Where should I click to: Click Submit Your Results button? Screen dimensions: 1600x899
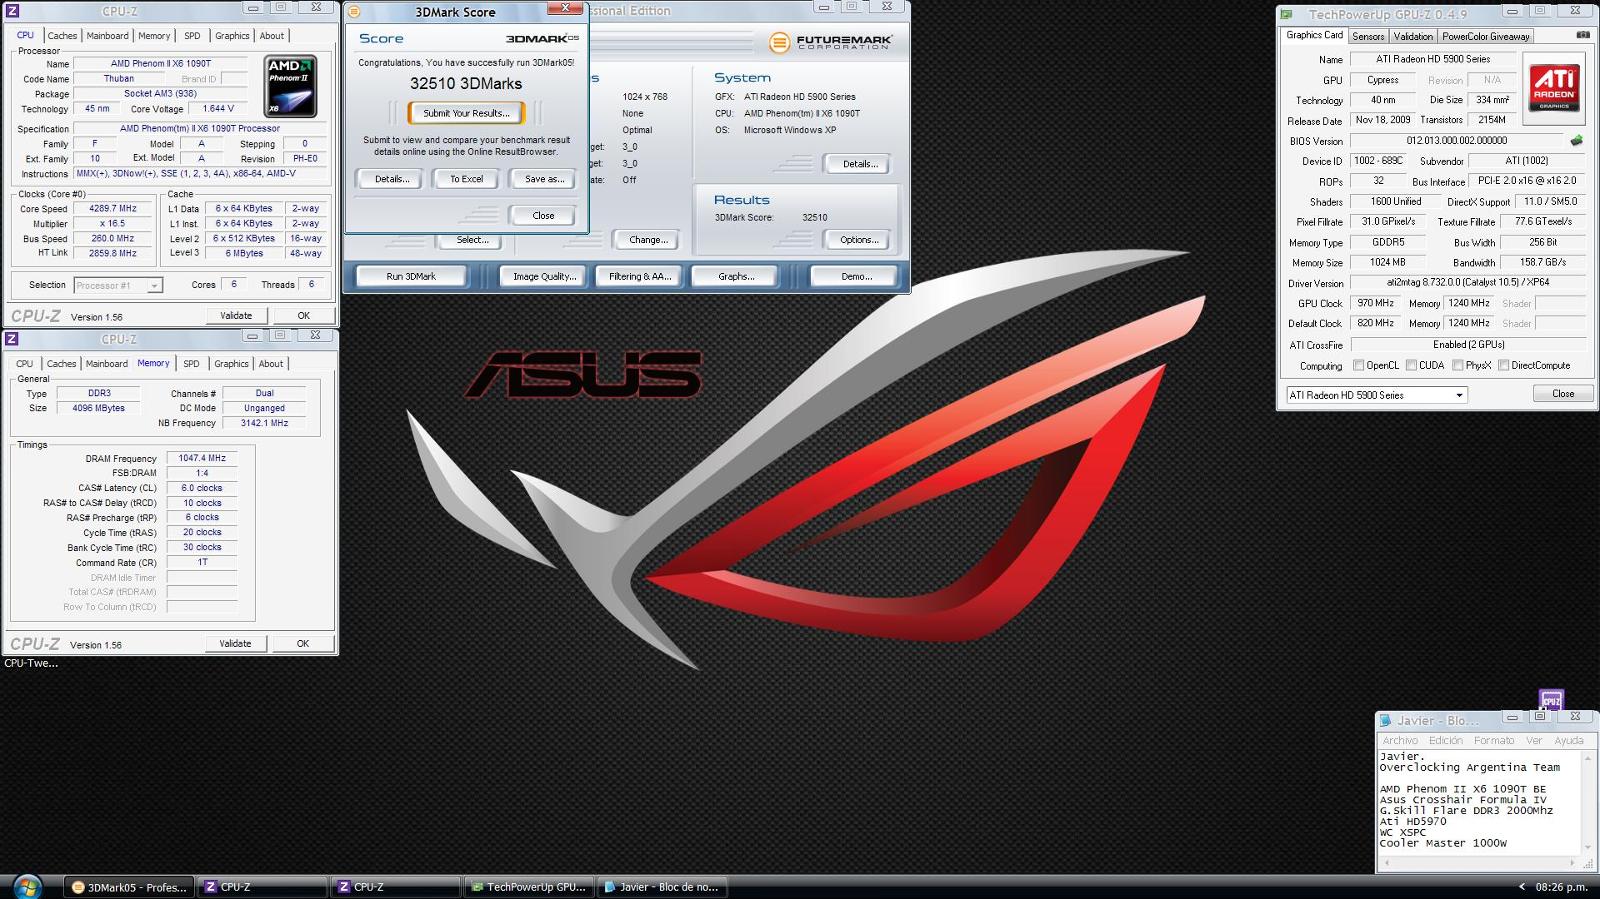click(466, 113)
